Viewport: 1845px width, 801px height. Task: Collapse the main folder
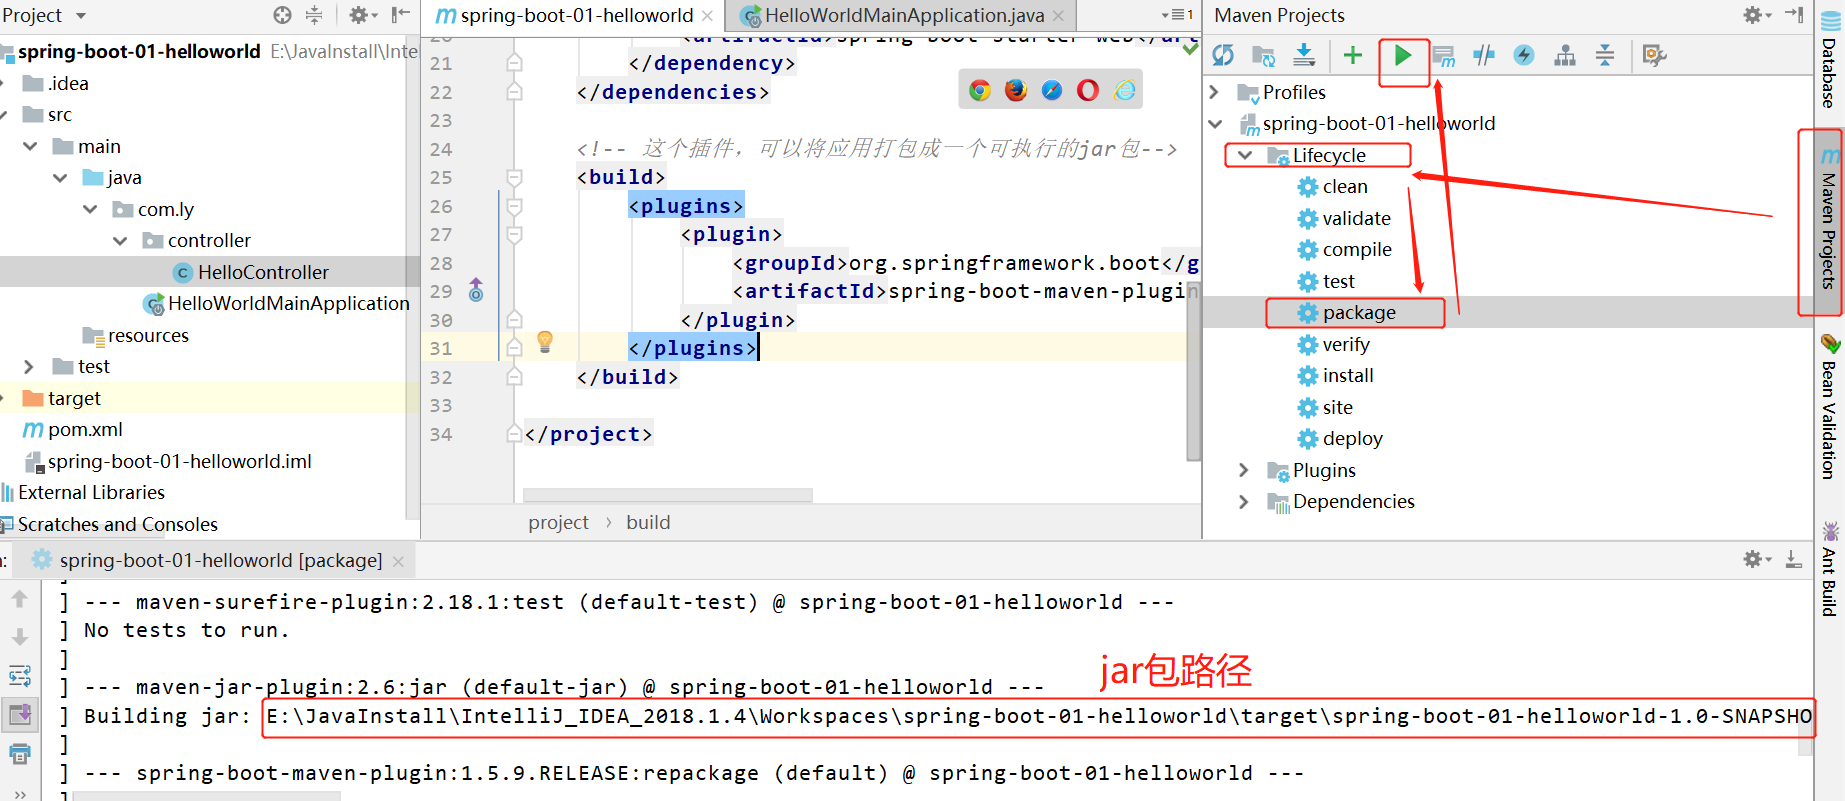pyautogui.click(x=30, y=146)
